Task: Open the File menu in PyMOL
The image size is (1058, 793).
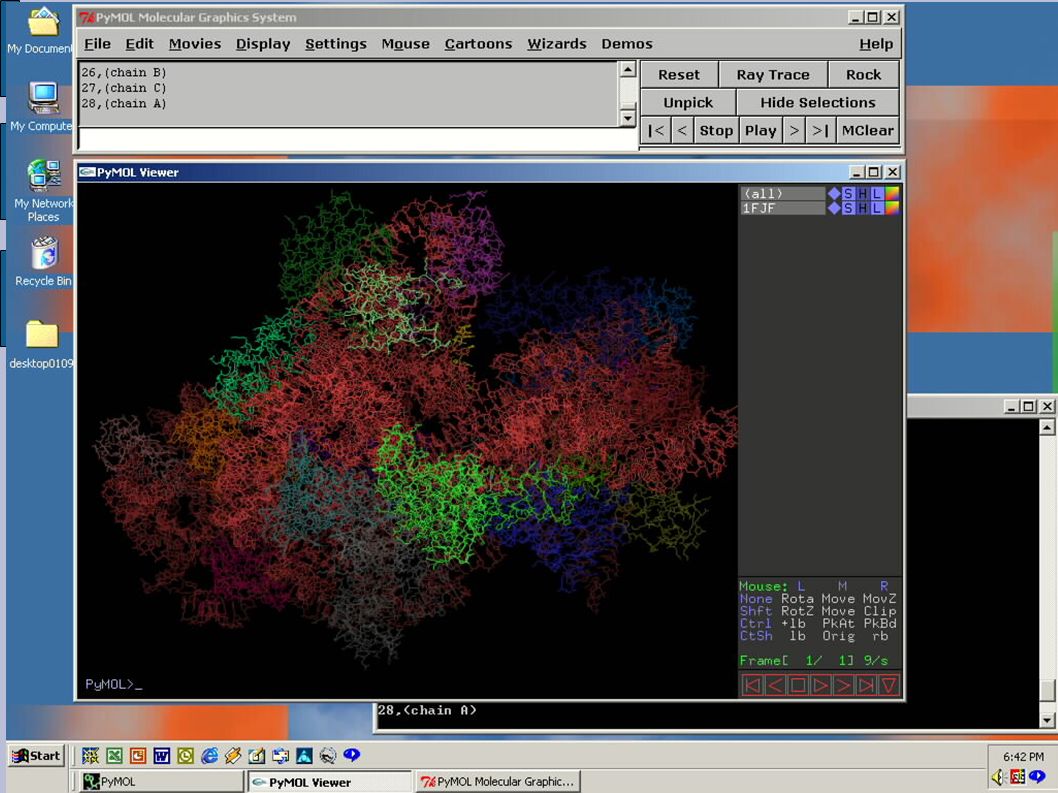Action: (97, 44)
